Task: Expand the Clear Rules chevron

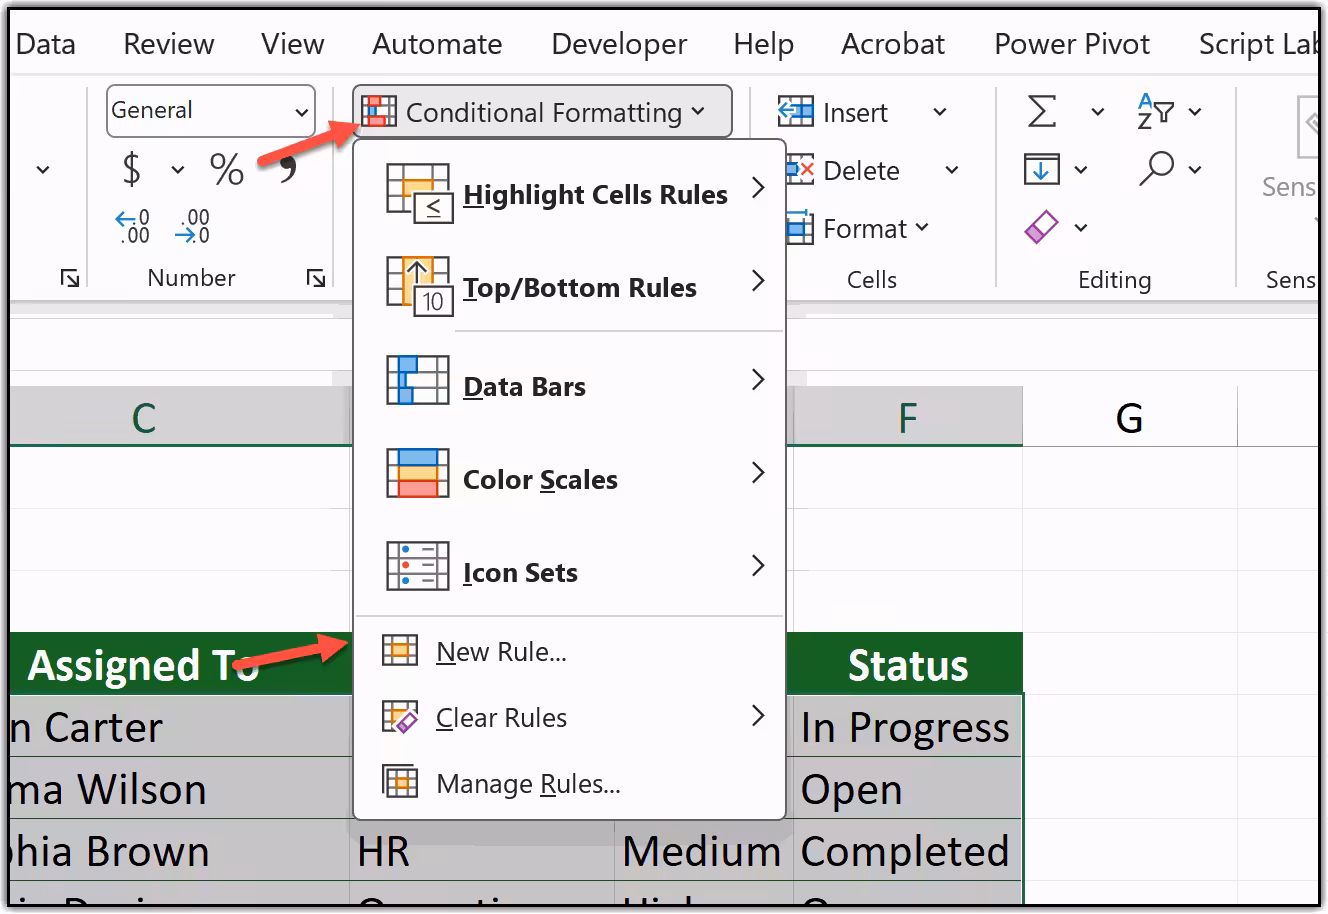Action: click(x=758, y=715)
